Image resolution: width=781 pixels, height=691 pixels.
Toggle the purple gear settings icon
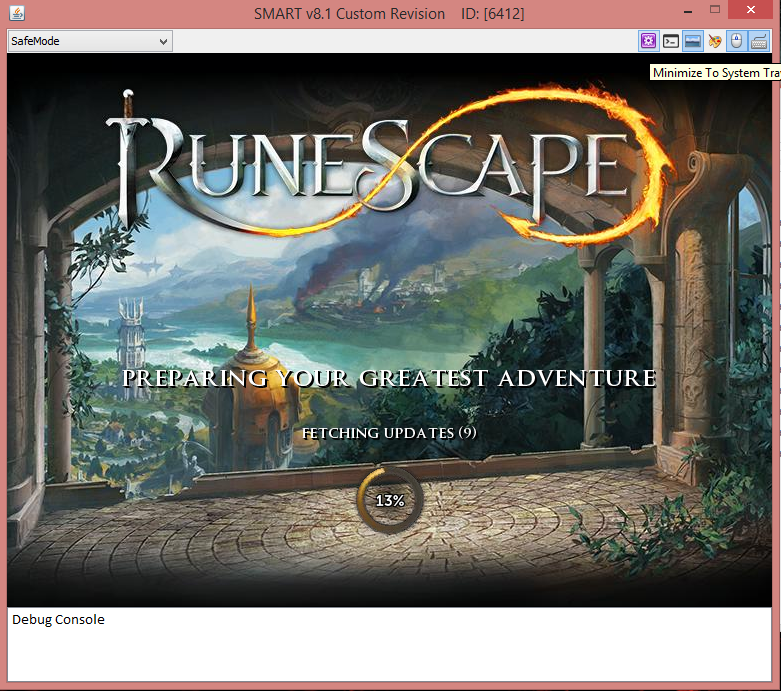(x=648, y=41)
